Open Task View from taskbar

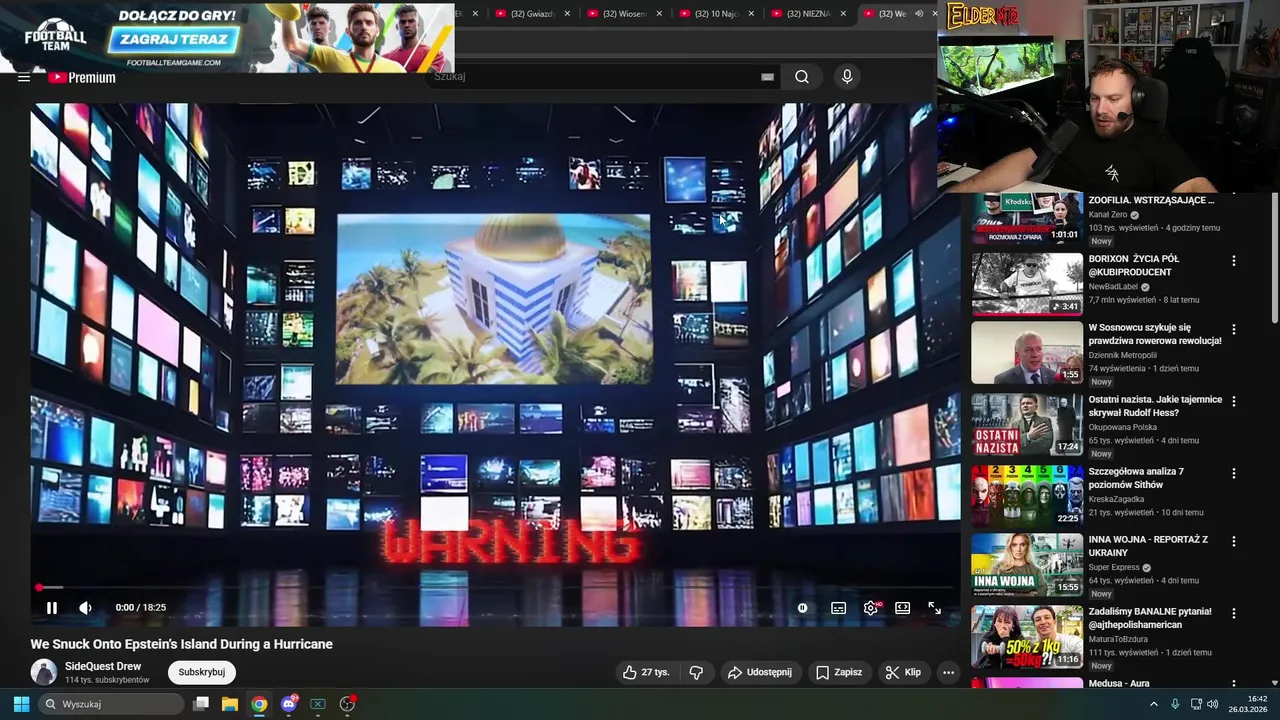coord(201,704)
